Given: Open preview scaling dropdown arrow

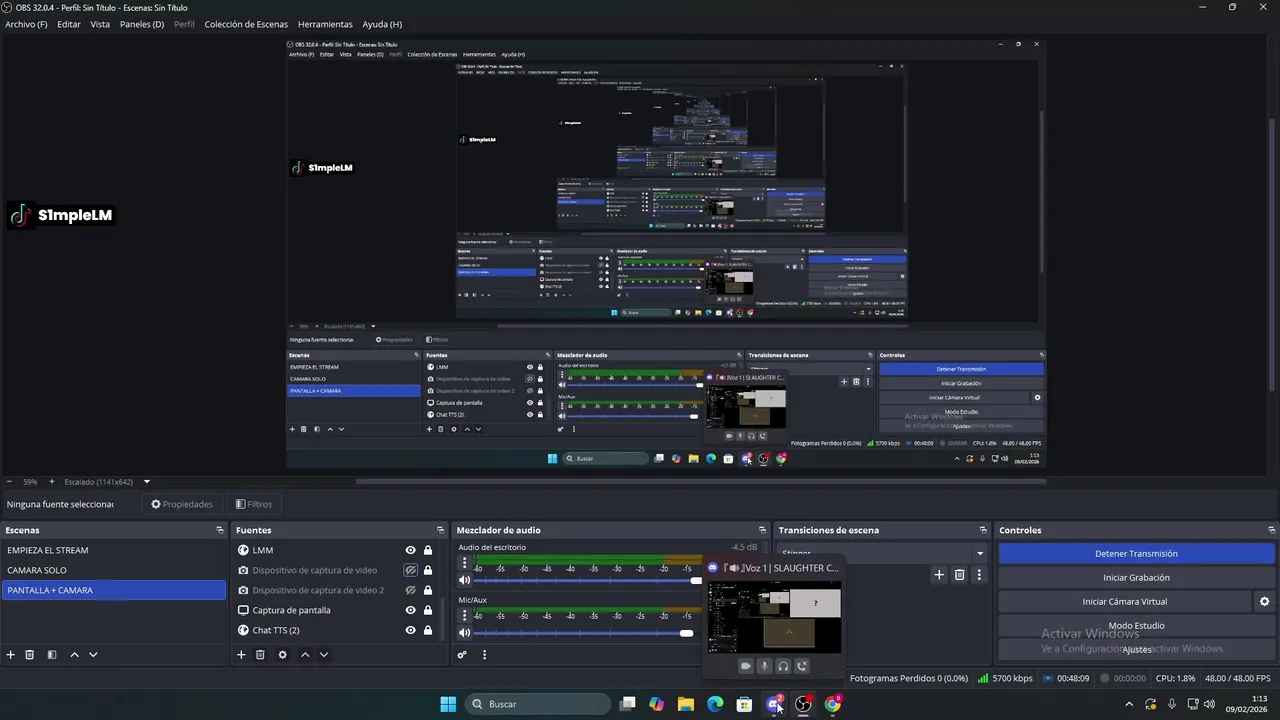Looking at the screenshot, I should [x=147, y=482].
